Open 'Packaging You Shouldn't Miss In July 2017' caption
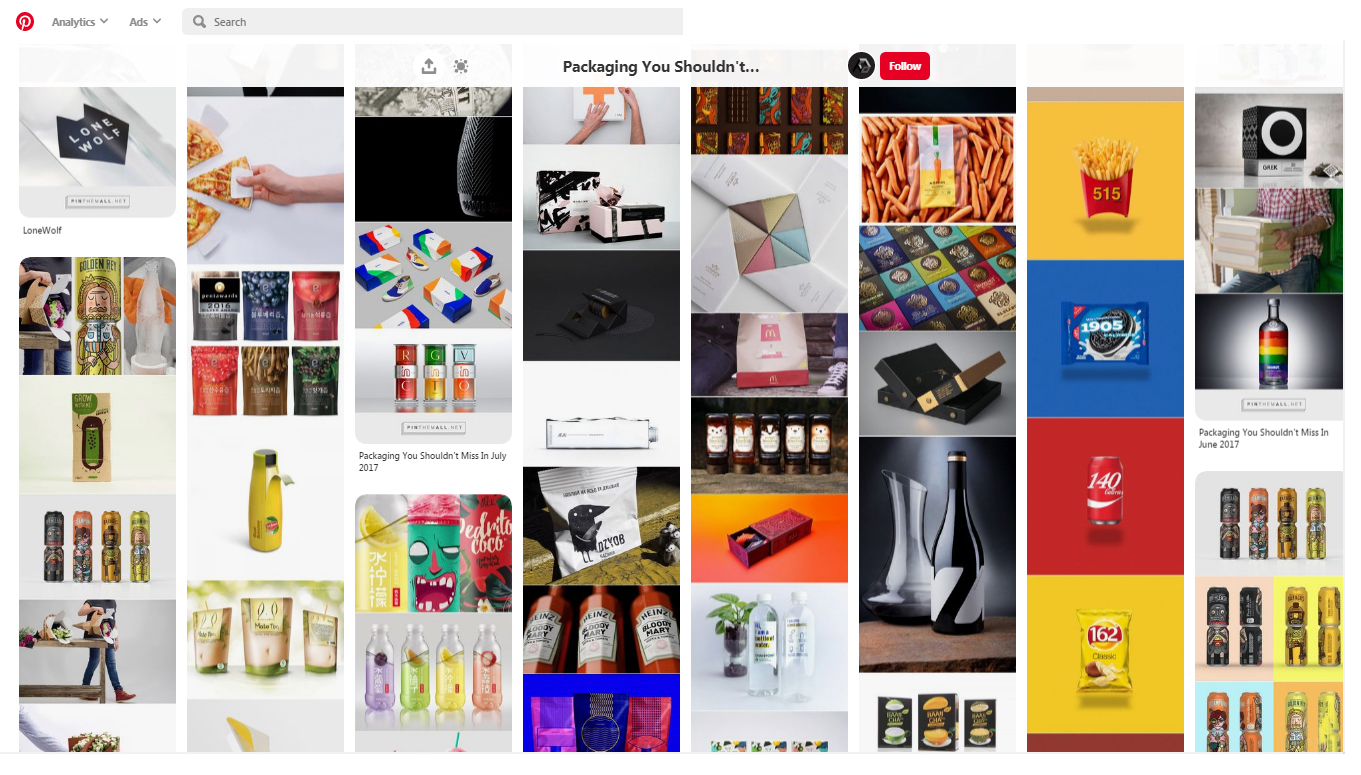 click(x=433, y=461)
